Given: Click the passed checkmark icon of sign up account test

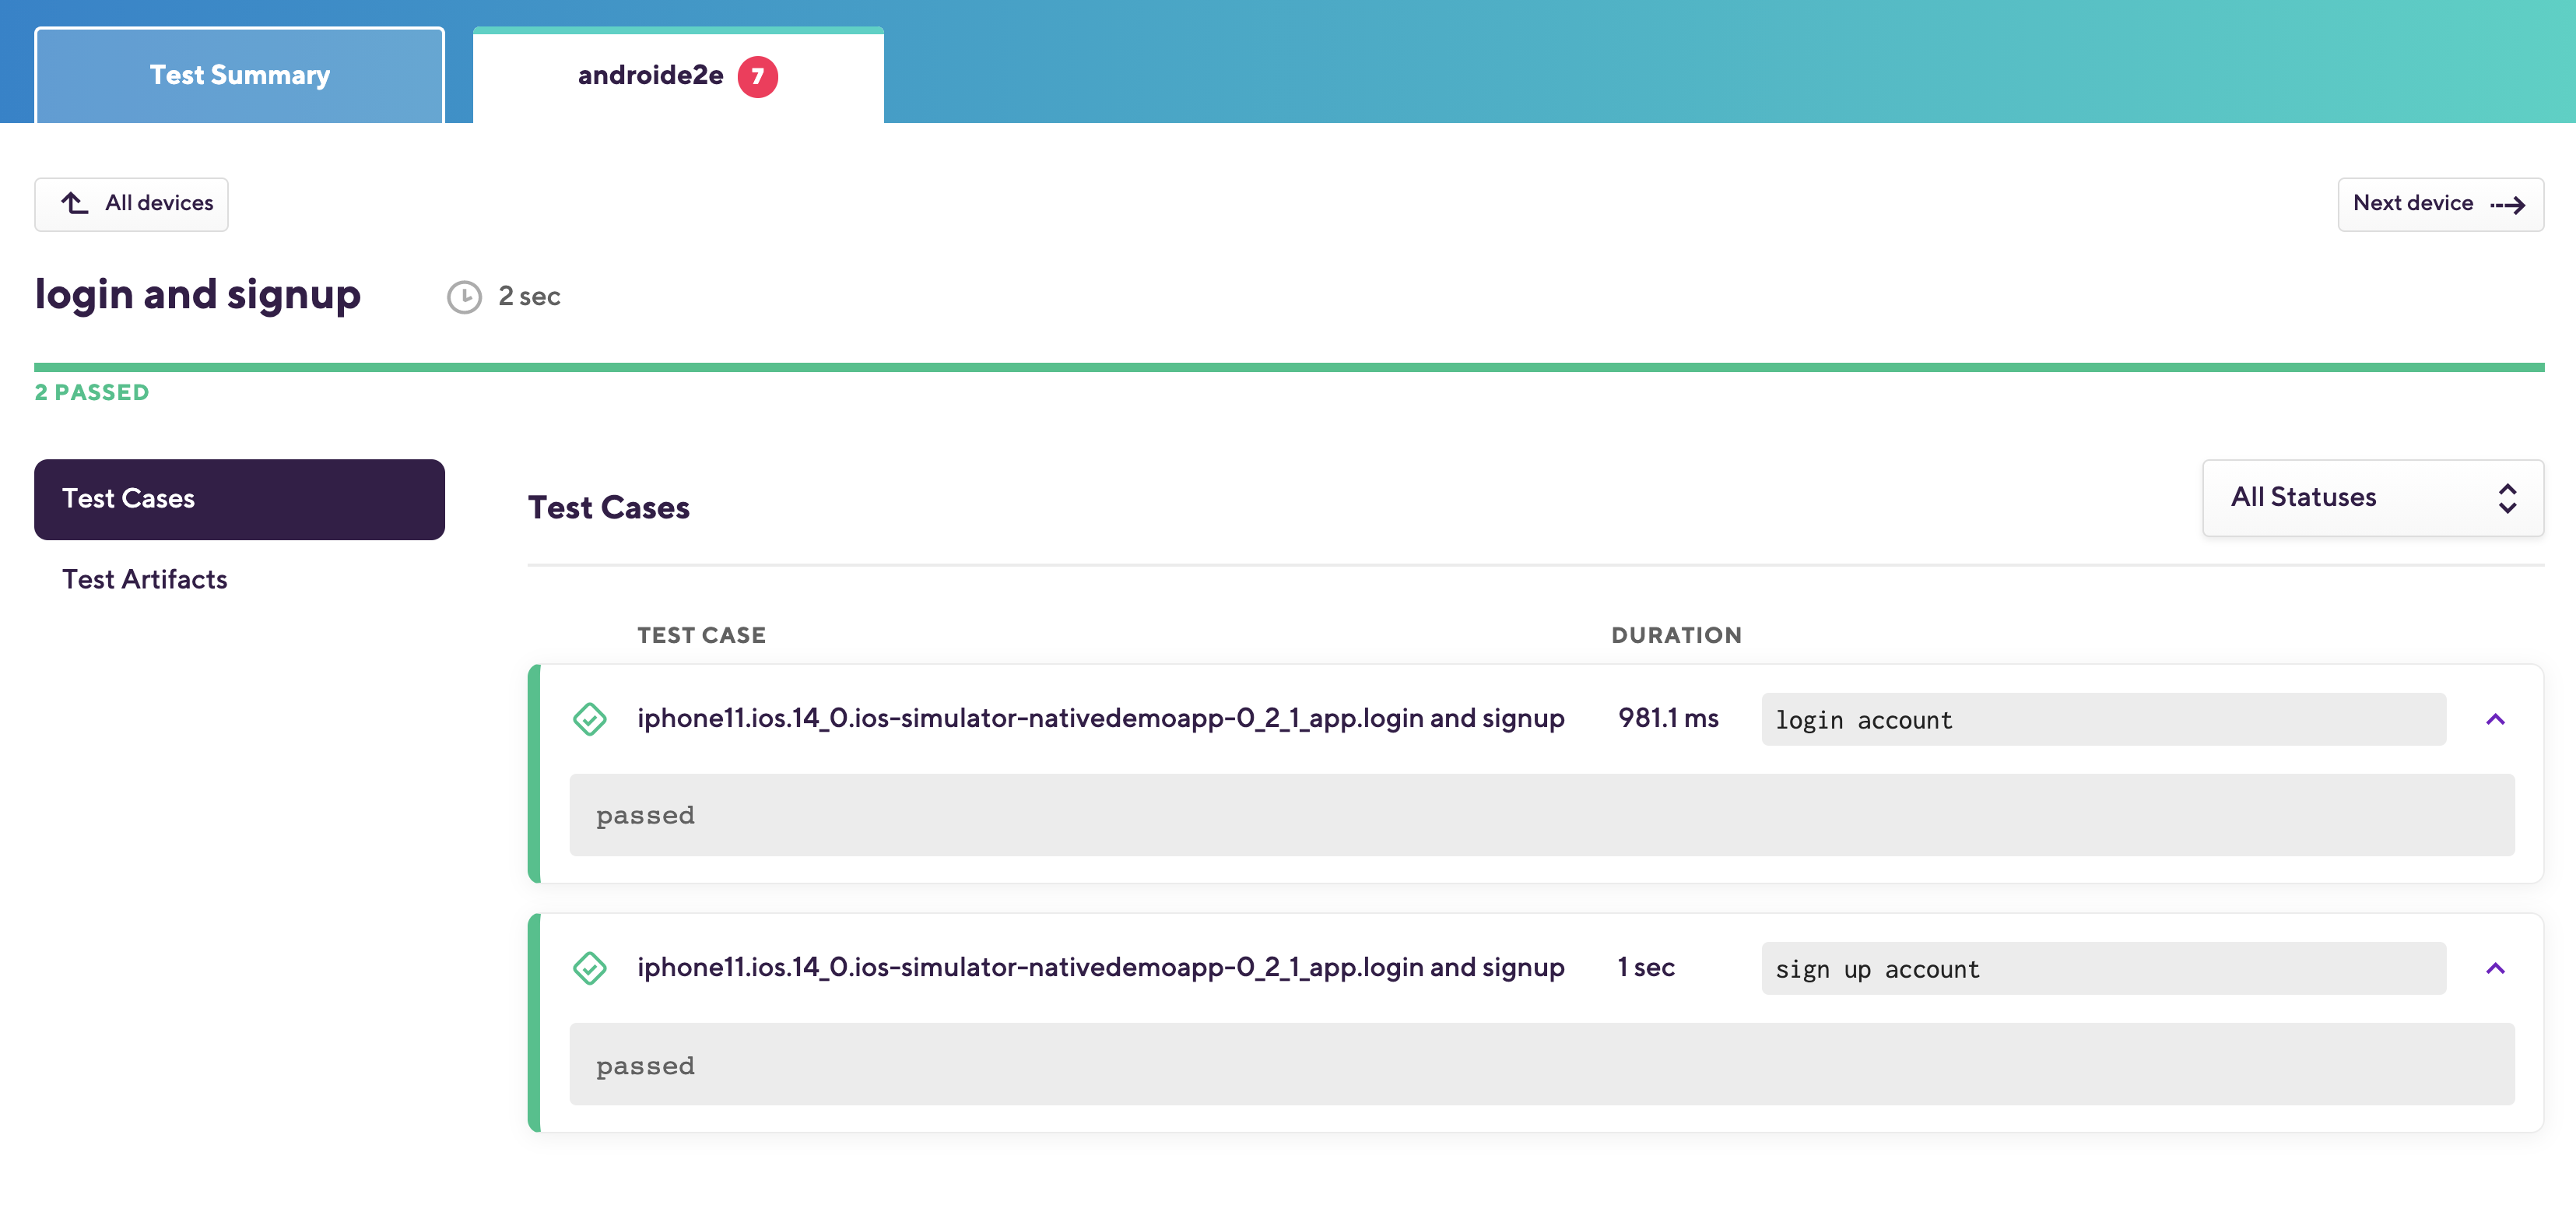Looking at the screenshot, I should pyautogui.click(x=590, y=968).
